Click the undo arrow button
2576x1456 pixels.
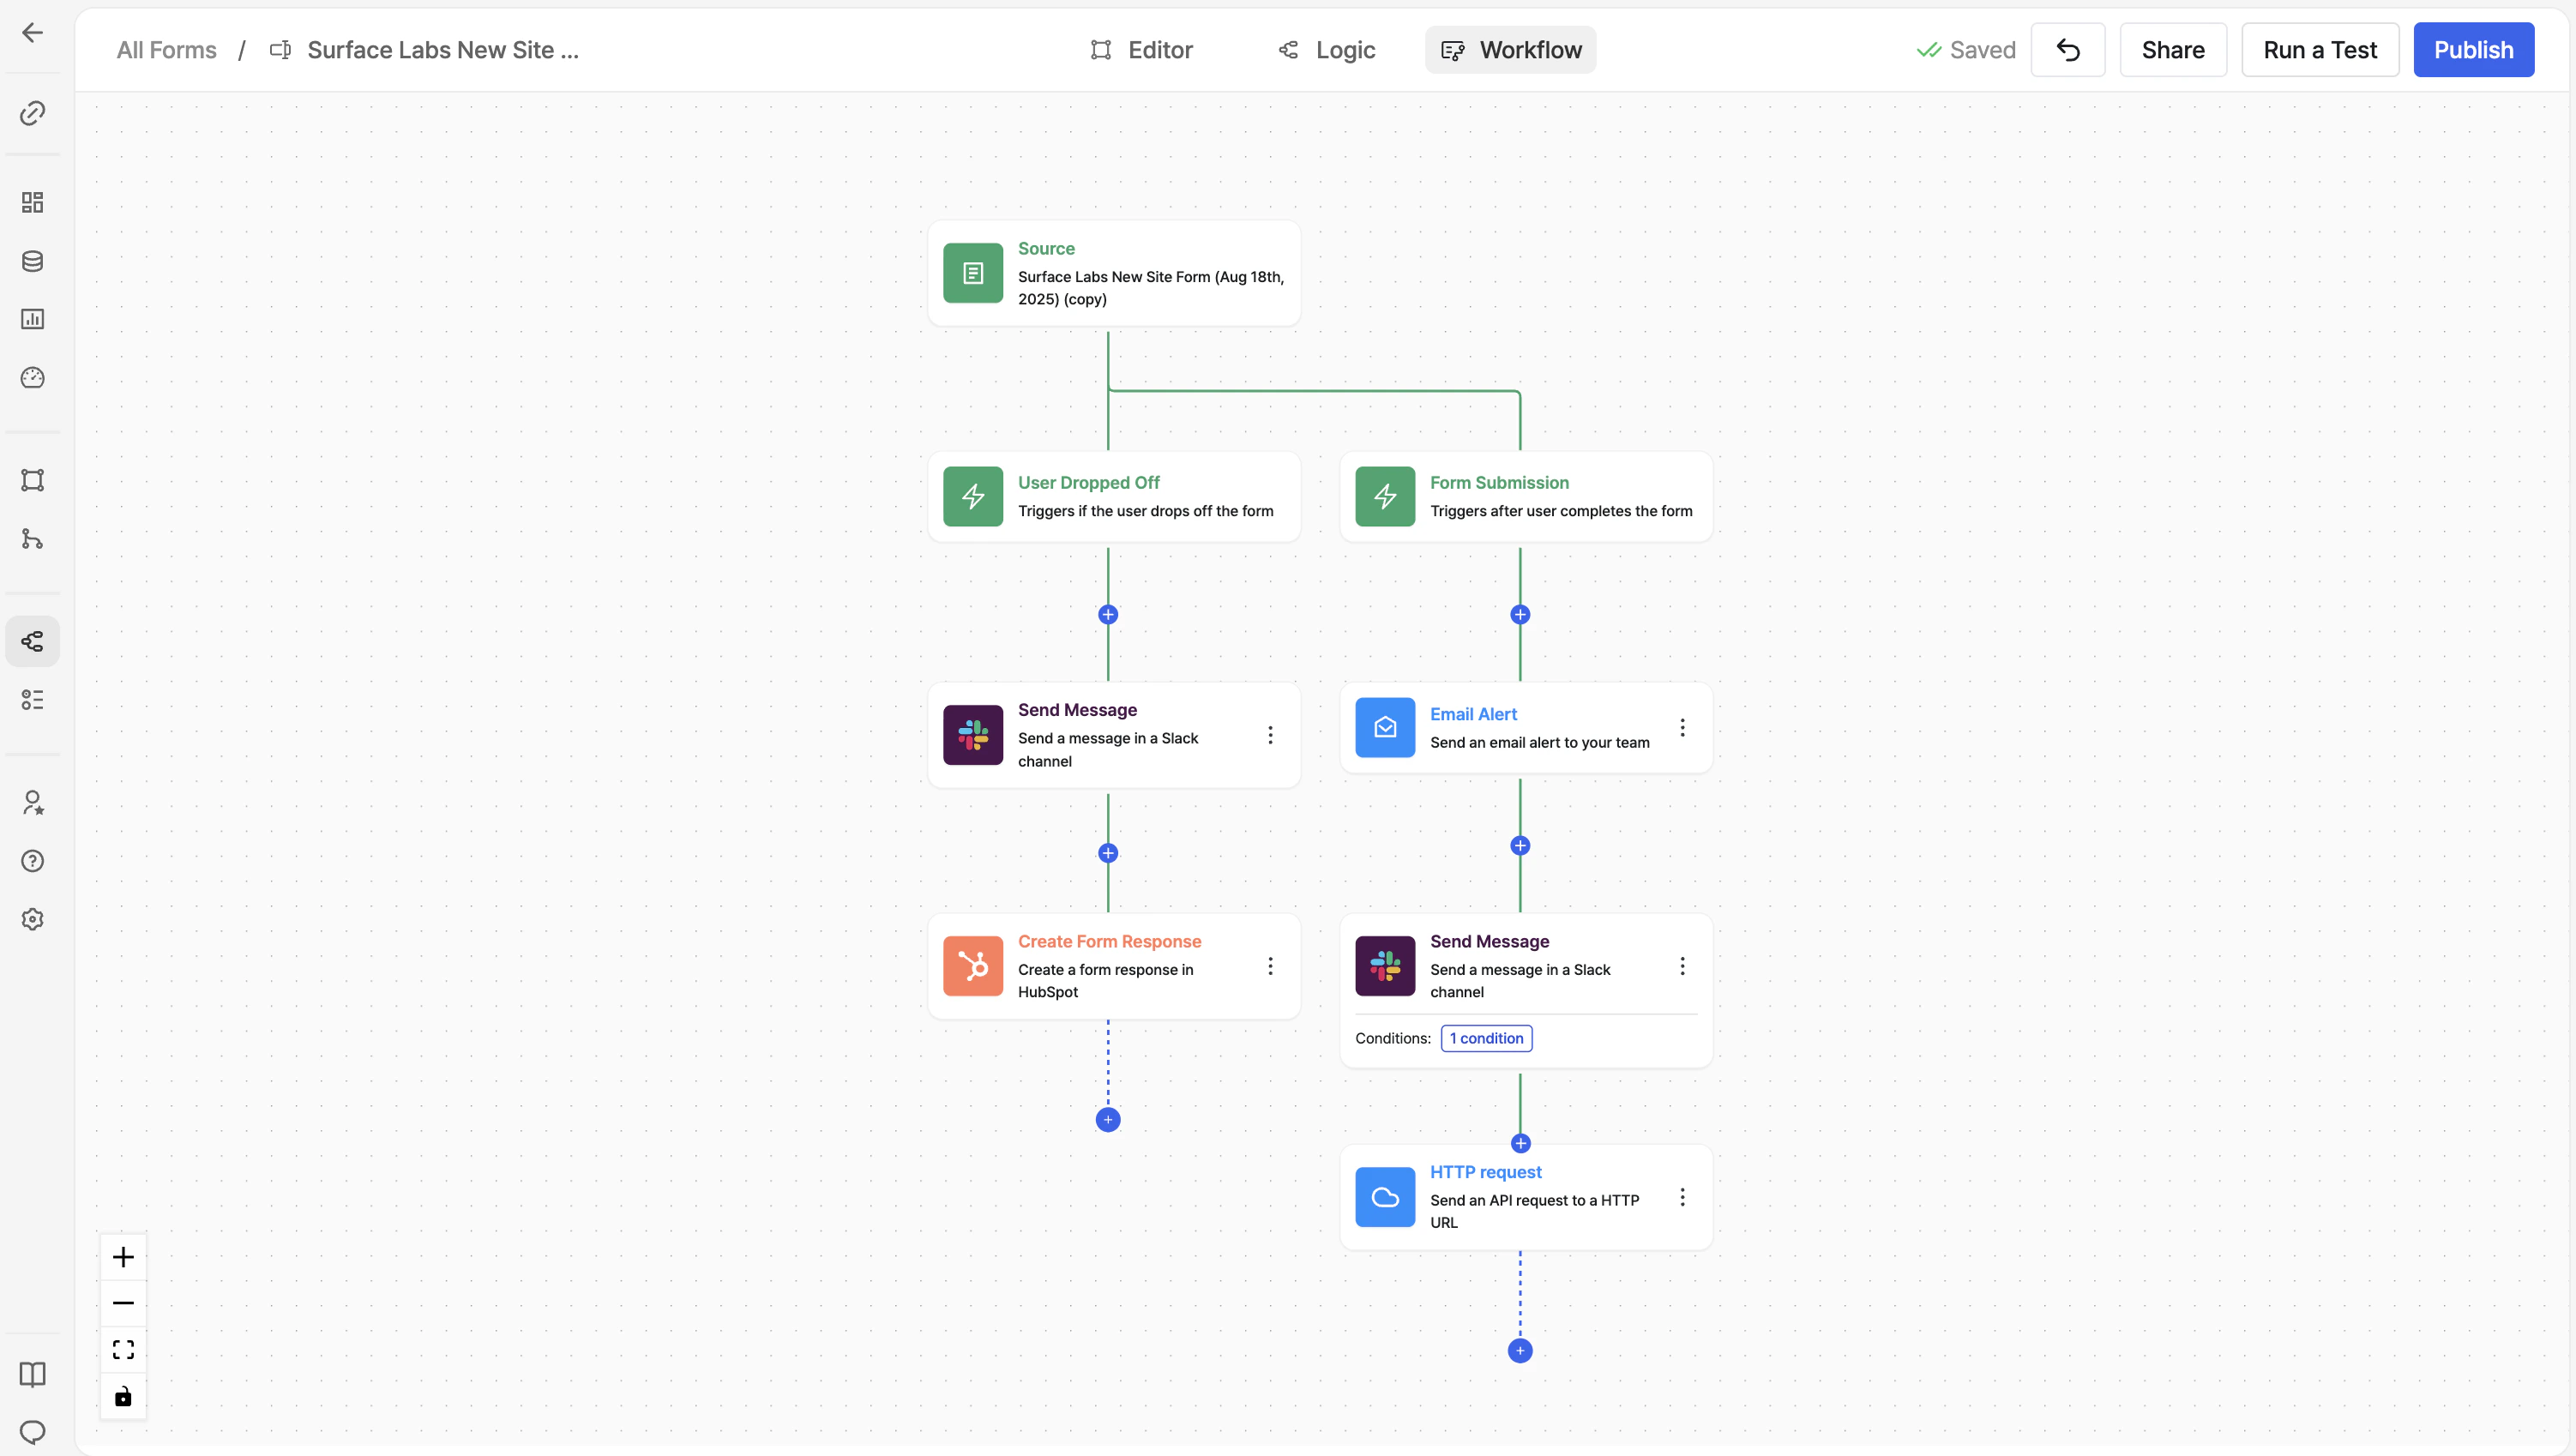[2068, 50]
